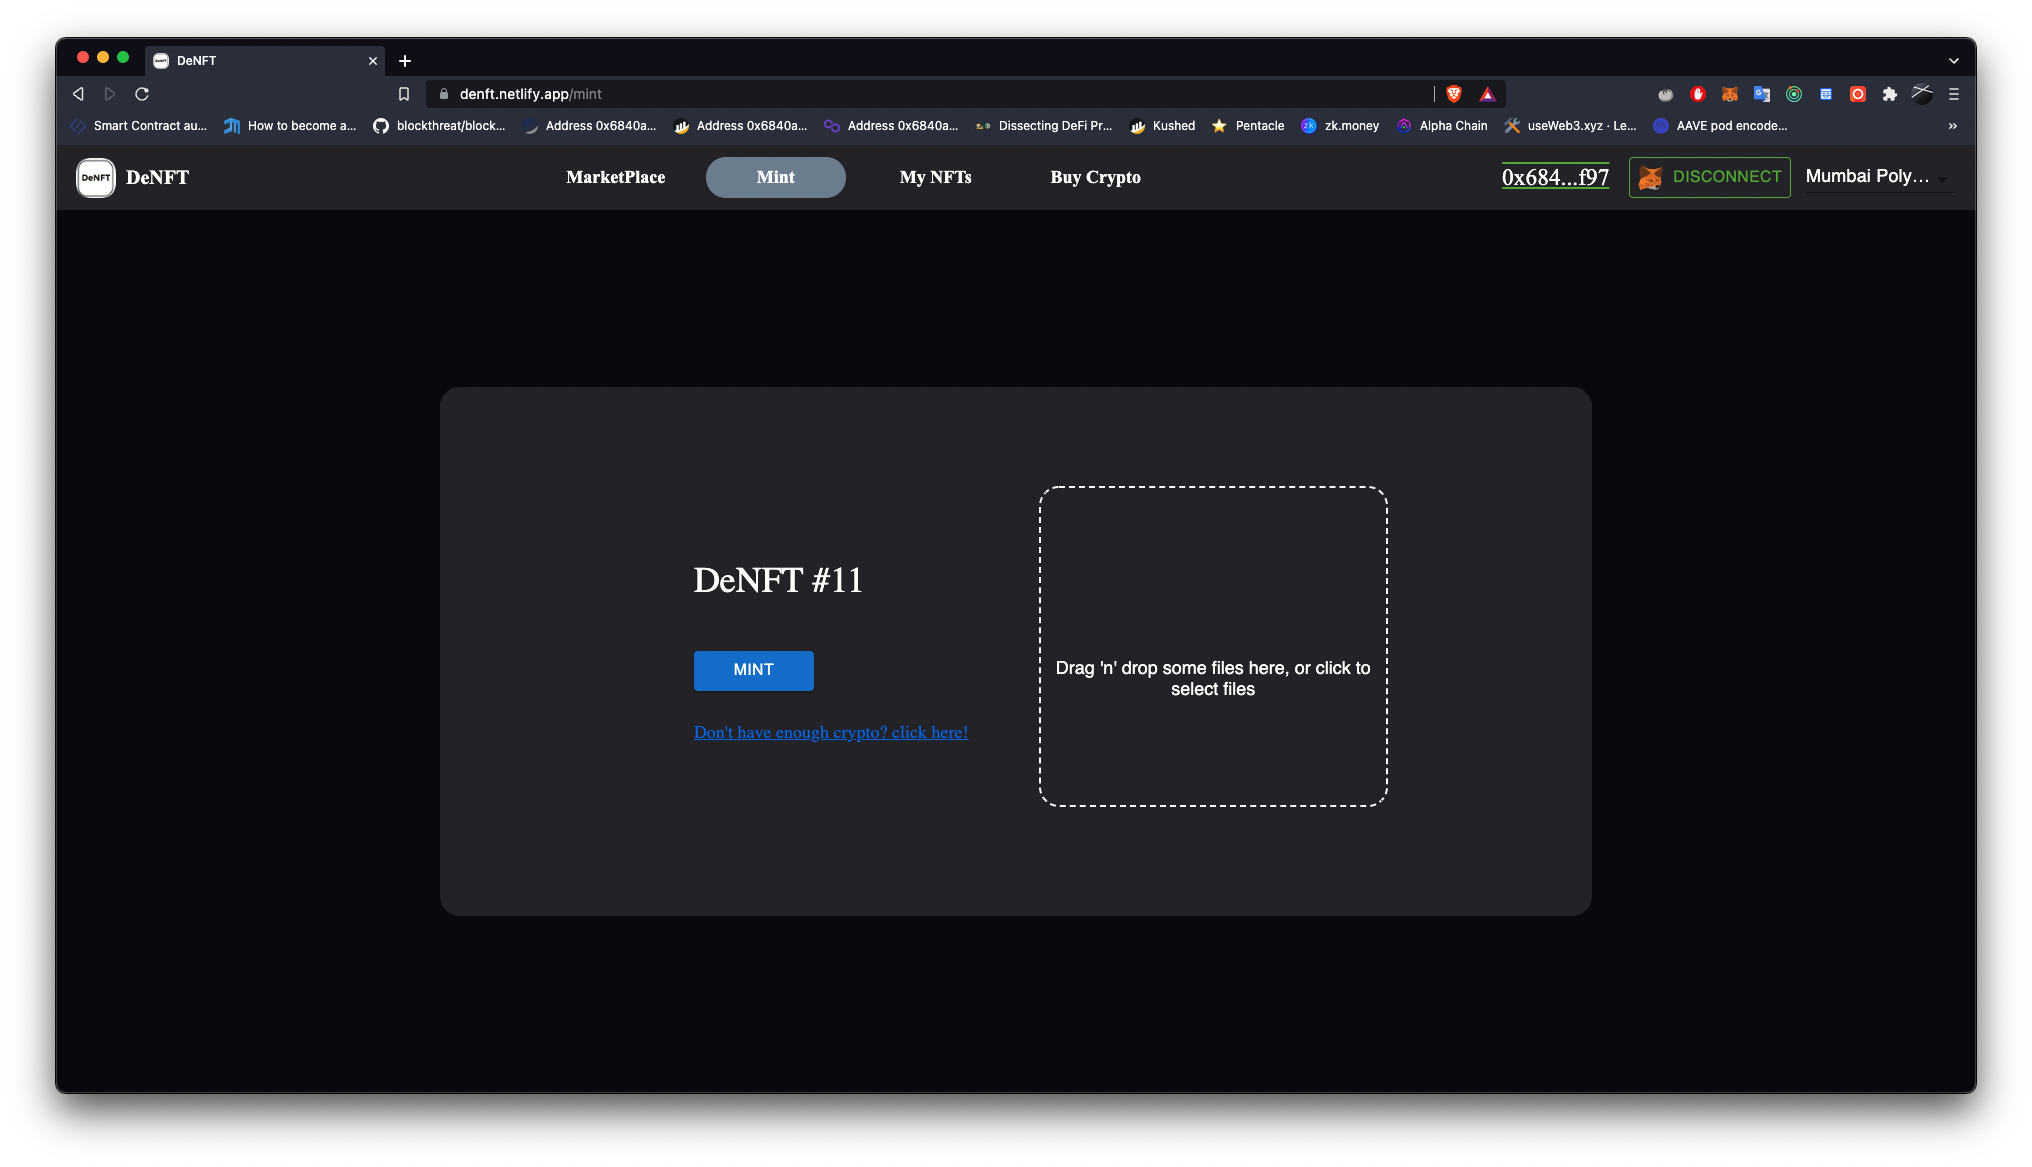Bookmark this page via bookmark icon
Viewport: 2032px width, 1167px height.
point(404,94)
